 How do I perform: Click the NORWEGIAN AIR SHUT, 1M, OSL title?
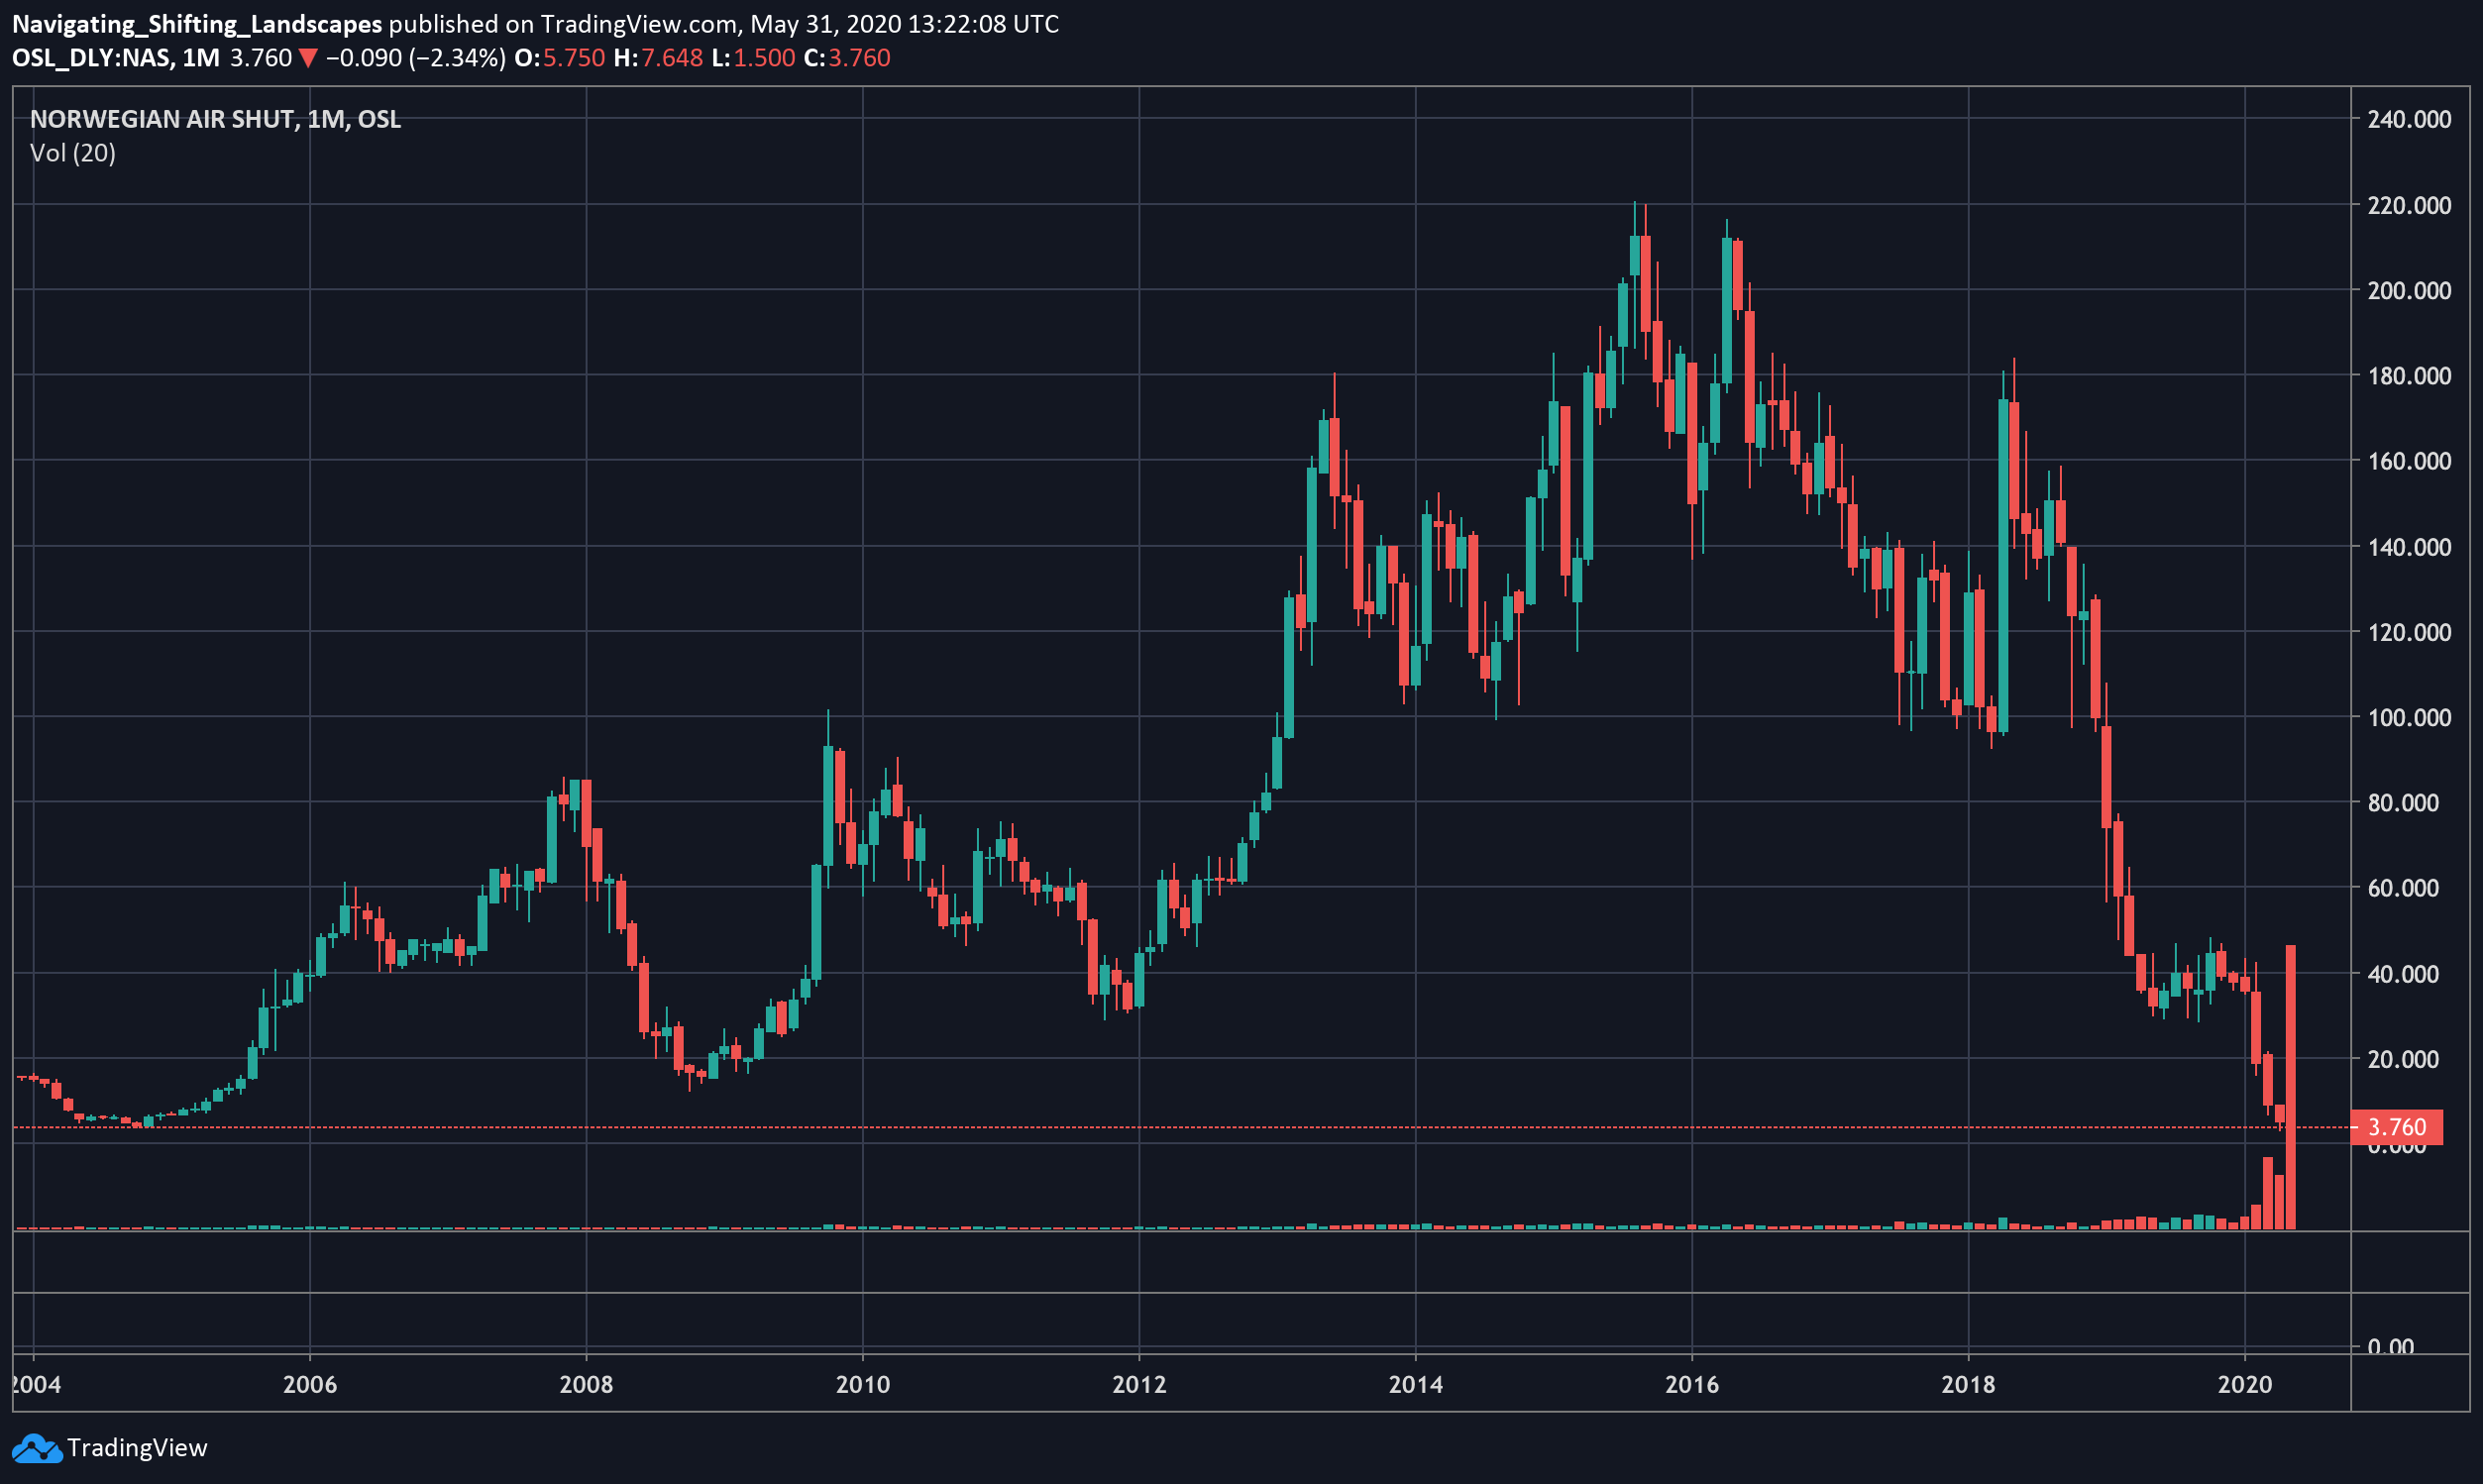coord(215,119)
